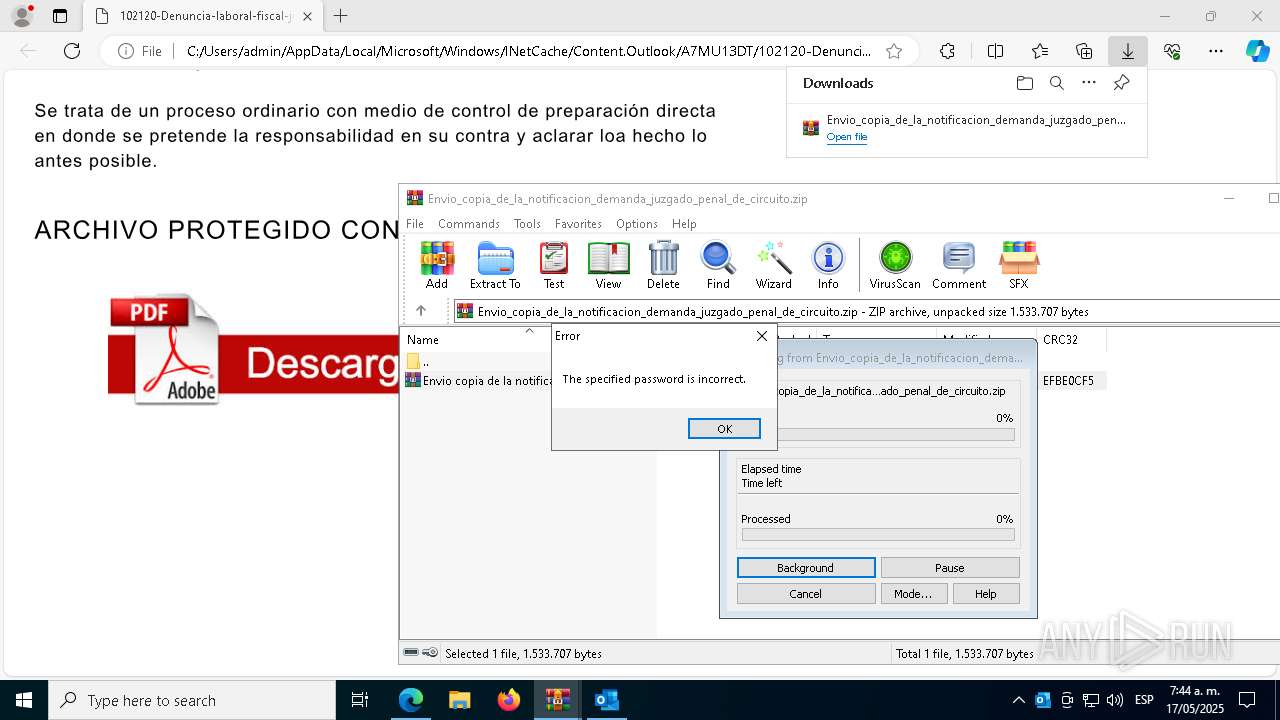Open Edge profile avatar icon
The height and width of the screenshot is (720, 1280).
point(22,16)
